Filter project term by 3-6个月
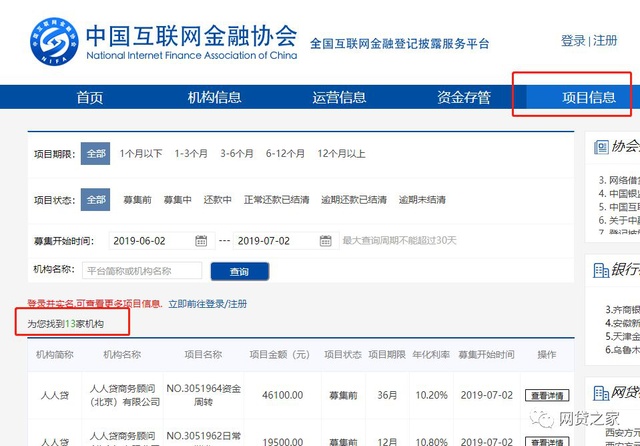Image resolution: width=640 pixels, height=446 pixels. coord(237,154)
